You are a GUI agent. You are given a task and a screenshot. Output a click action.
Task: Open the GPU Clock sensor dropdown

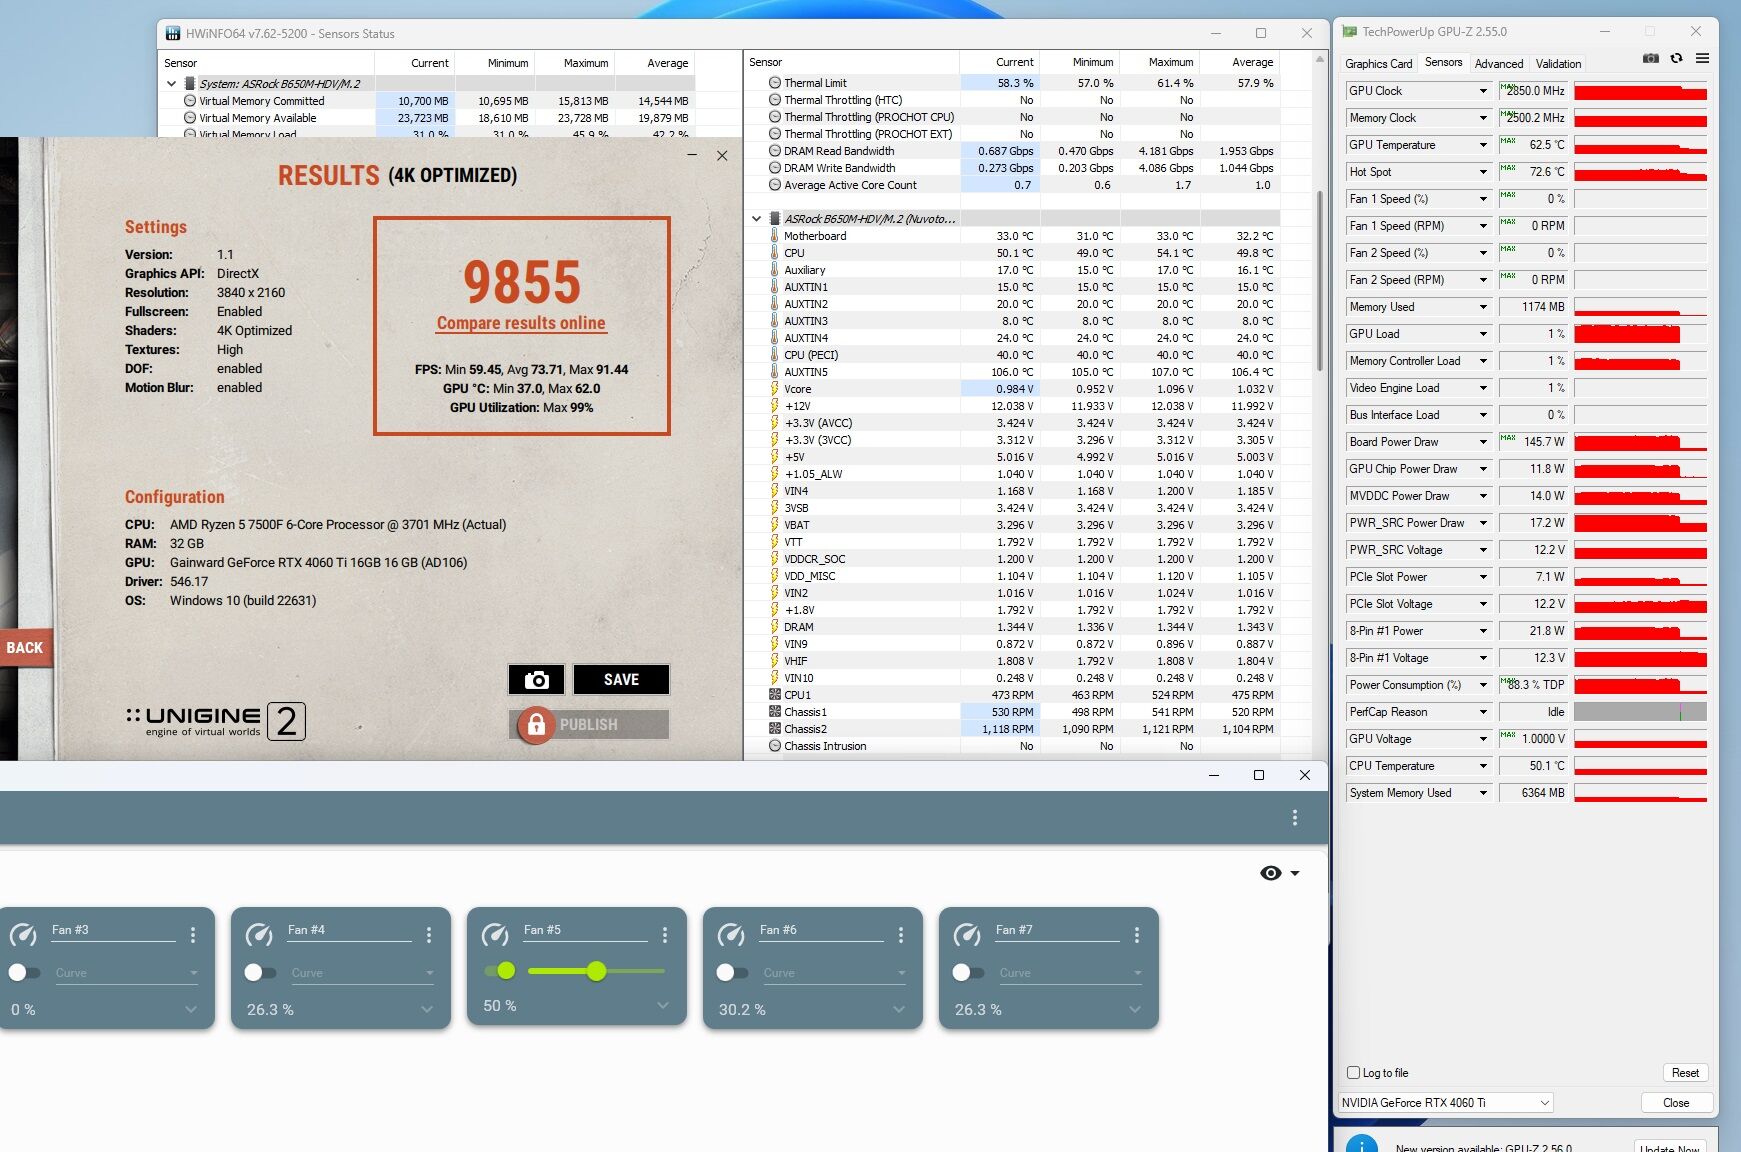[1483, 91]
